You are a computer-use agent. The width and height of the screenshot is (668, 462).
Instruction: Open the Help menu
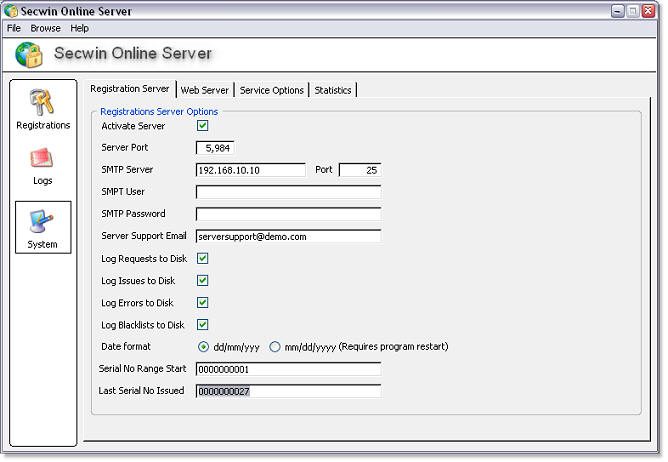point(79,28)
